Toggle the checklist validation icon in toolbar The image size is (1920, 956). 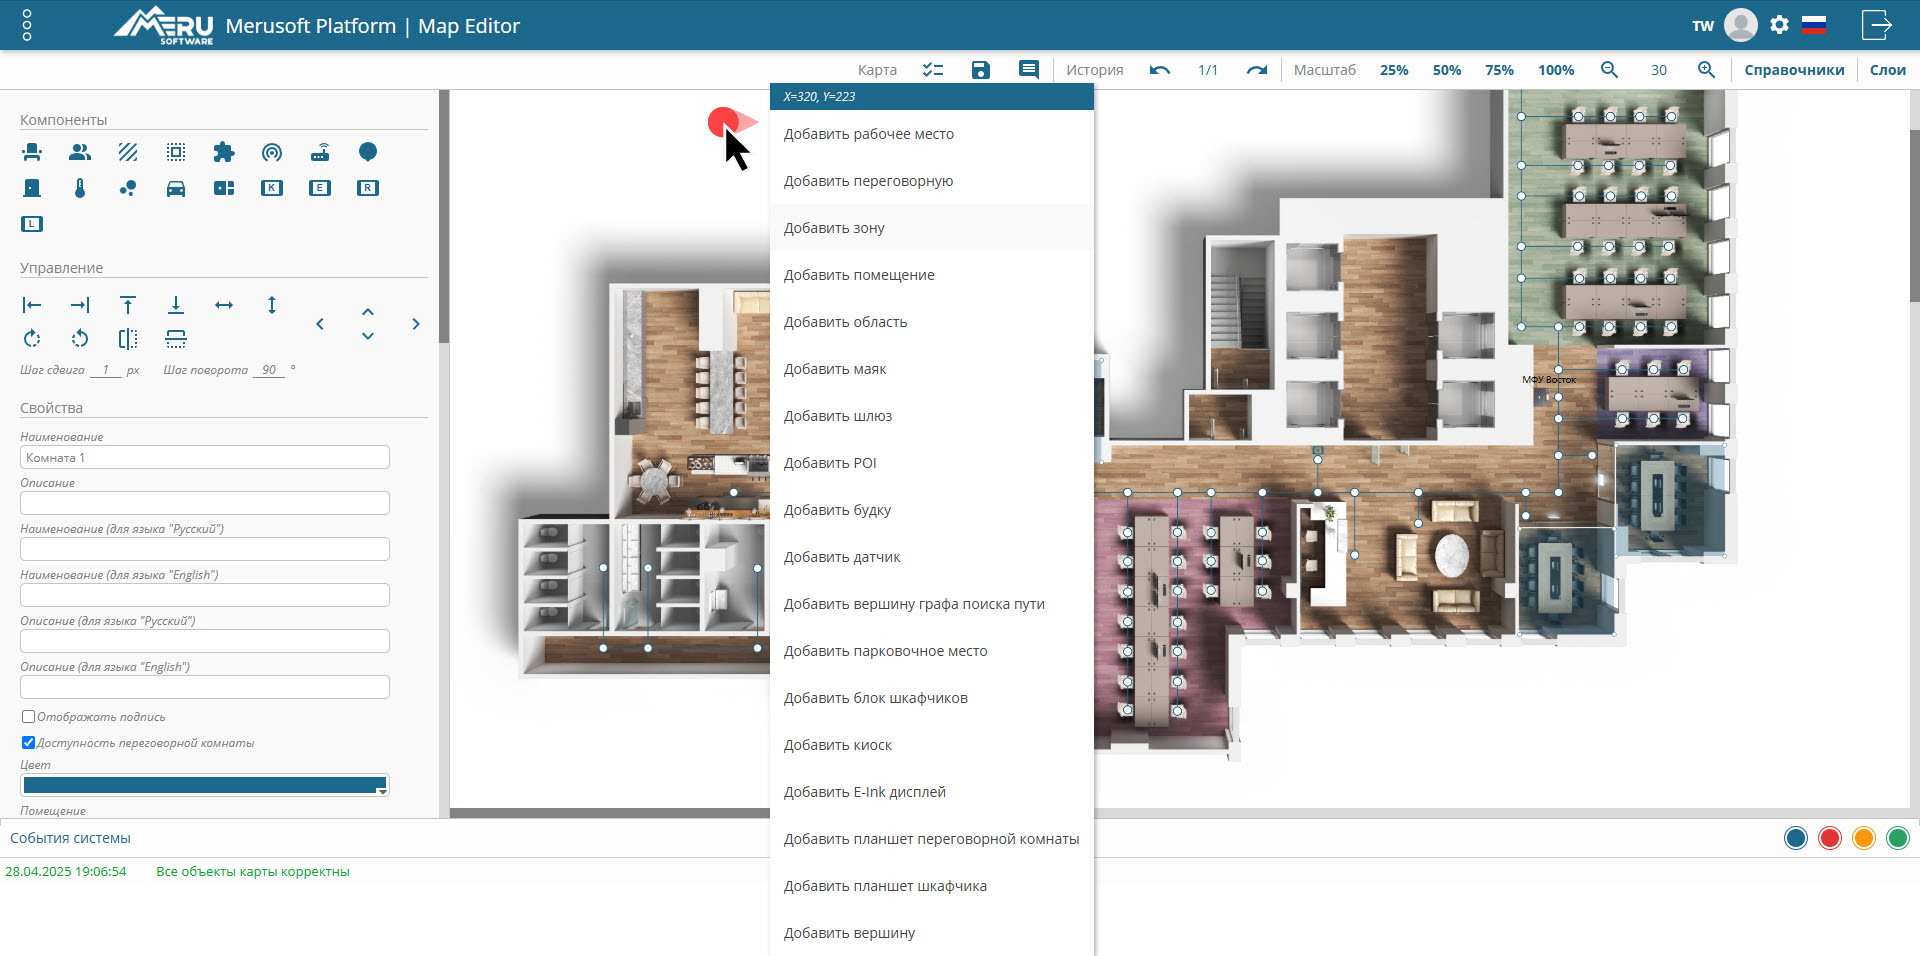click(933, 70)
